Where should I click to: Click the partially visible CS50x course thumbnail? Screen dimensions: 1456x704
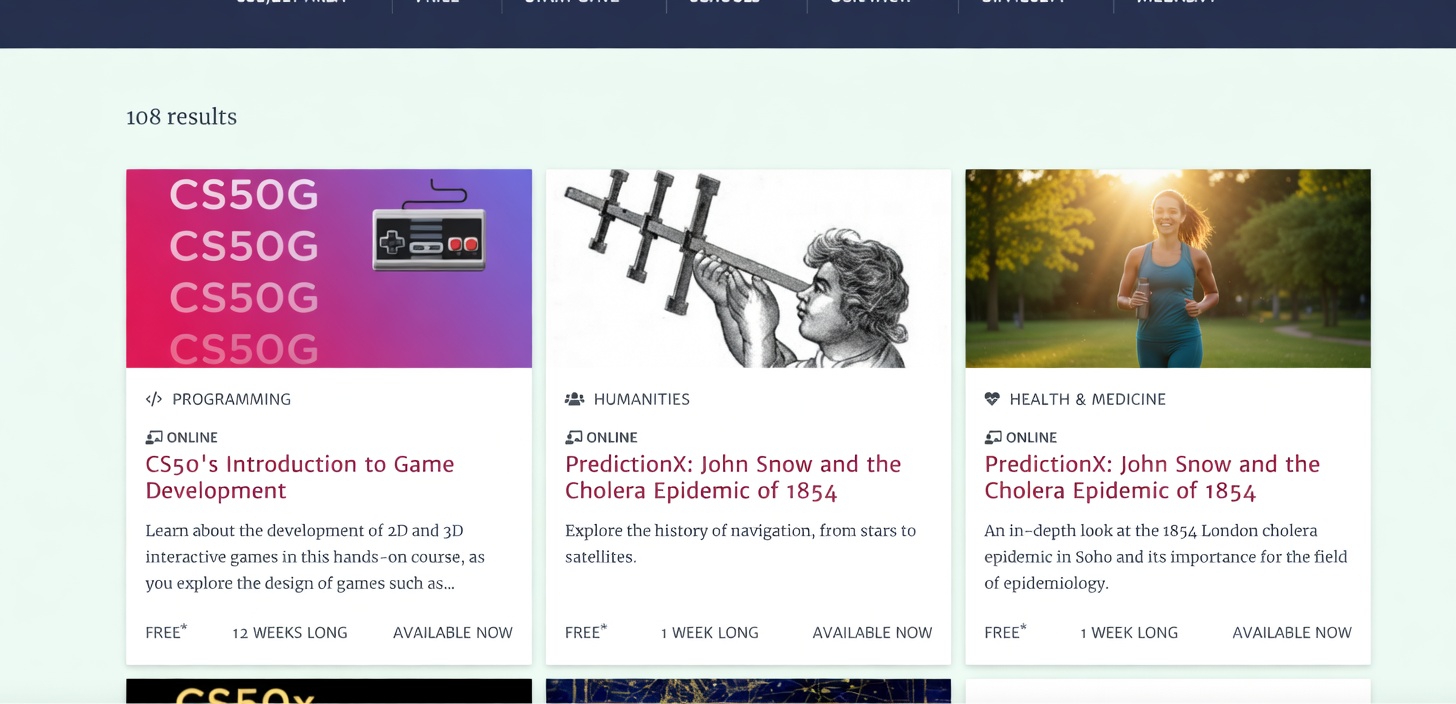pos(328,691)
